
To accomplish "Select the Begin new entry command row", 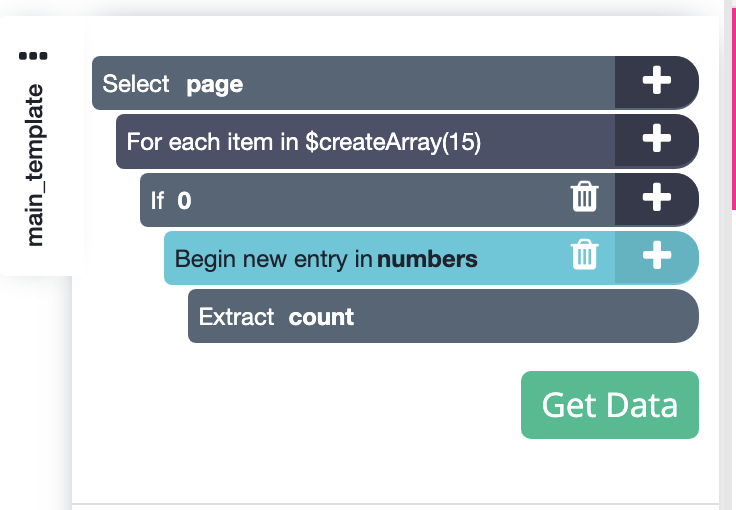I will click(520, 258).
